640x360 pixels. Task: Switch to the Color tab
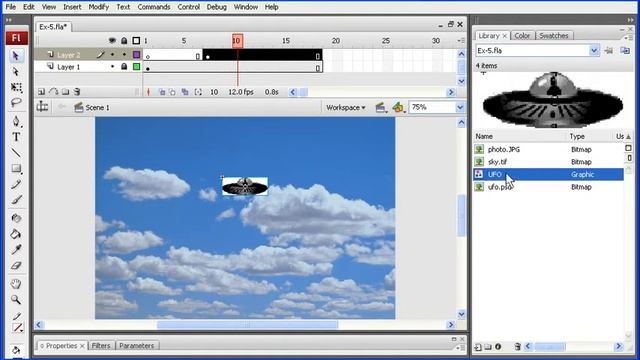[522, 36]
